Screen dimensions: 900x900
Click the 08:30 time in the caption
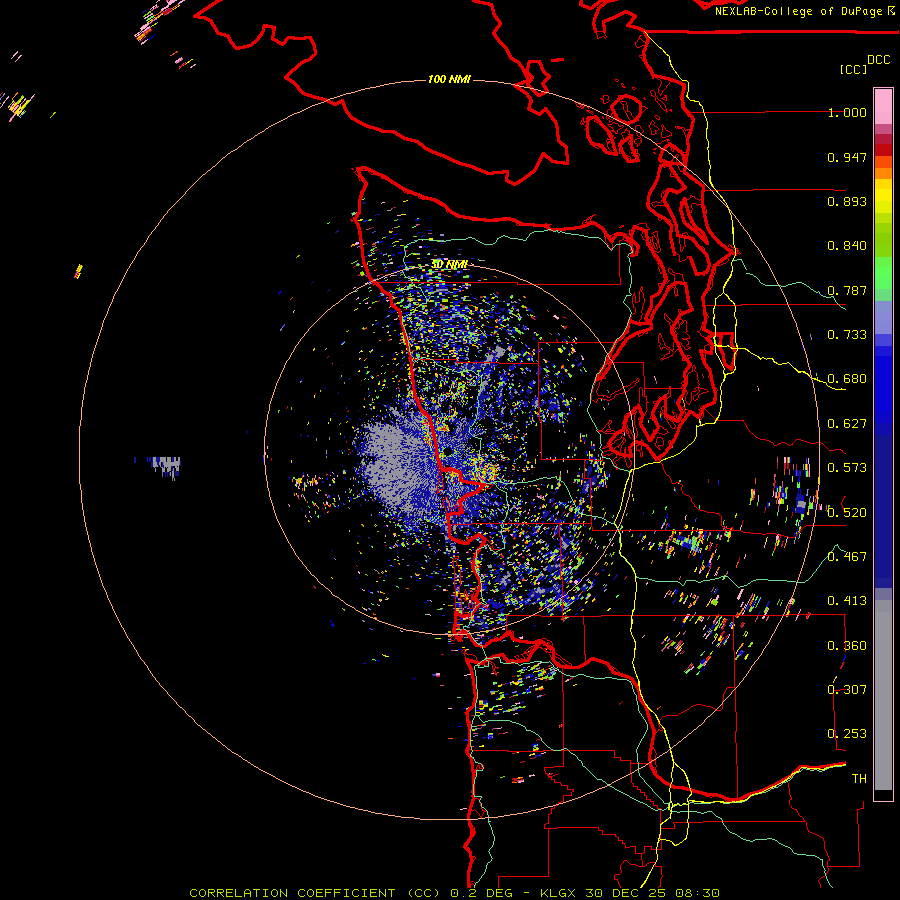coord(698,893)
